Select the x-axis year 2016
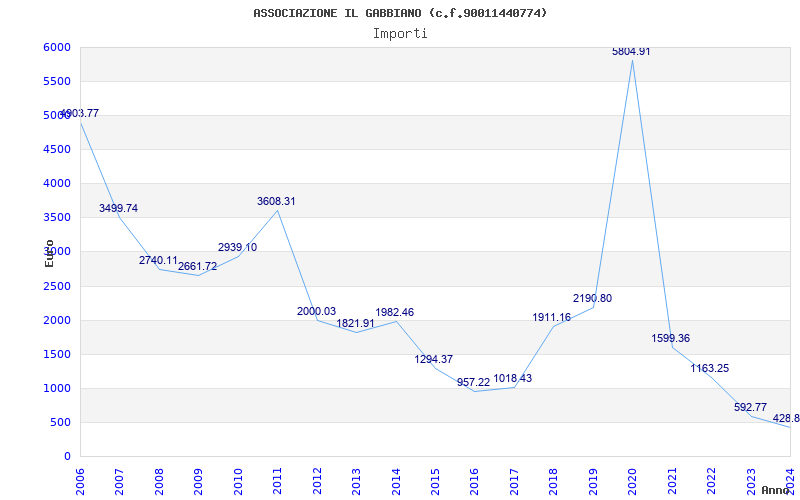This screenshot has height=500, width=800. click(475, 481)
